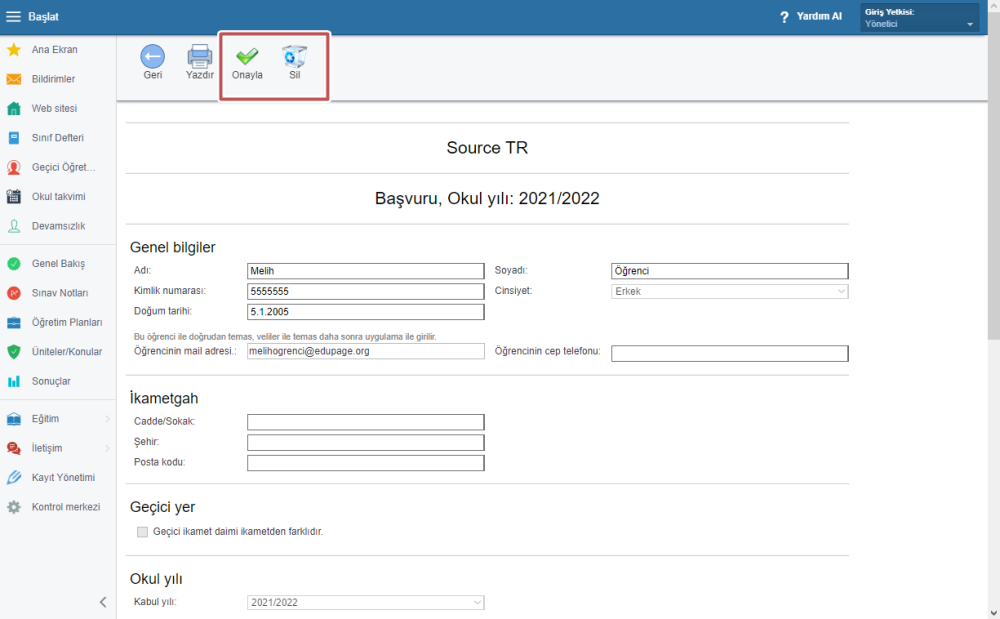This screenshot has width=1000, height=619.
Task: Select Ana Ekran menu label
Action: (x=55, y=50)
